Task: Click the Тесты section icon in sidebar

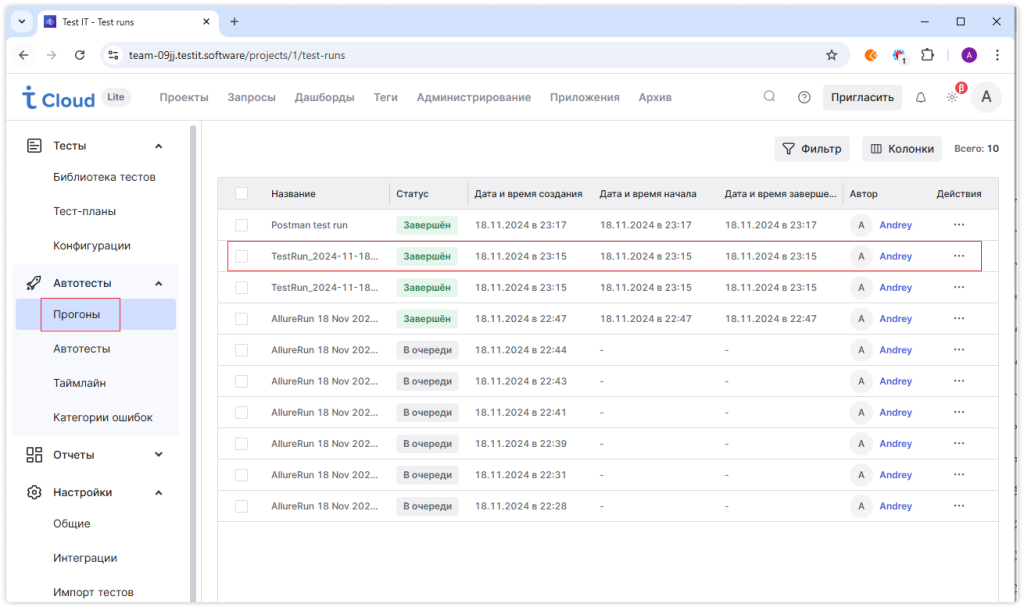Action: (34, 145)
